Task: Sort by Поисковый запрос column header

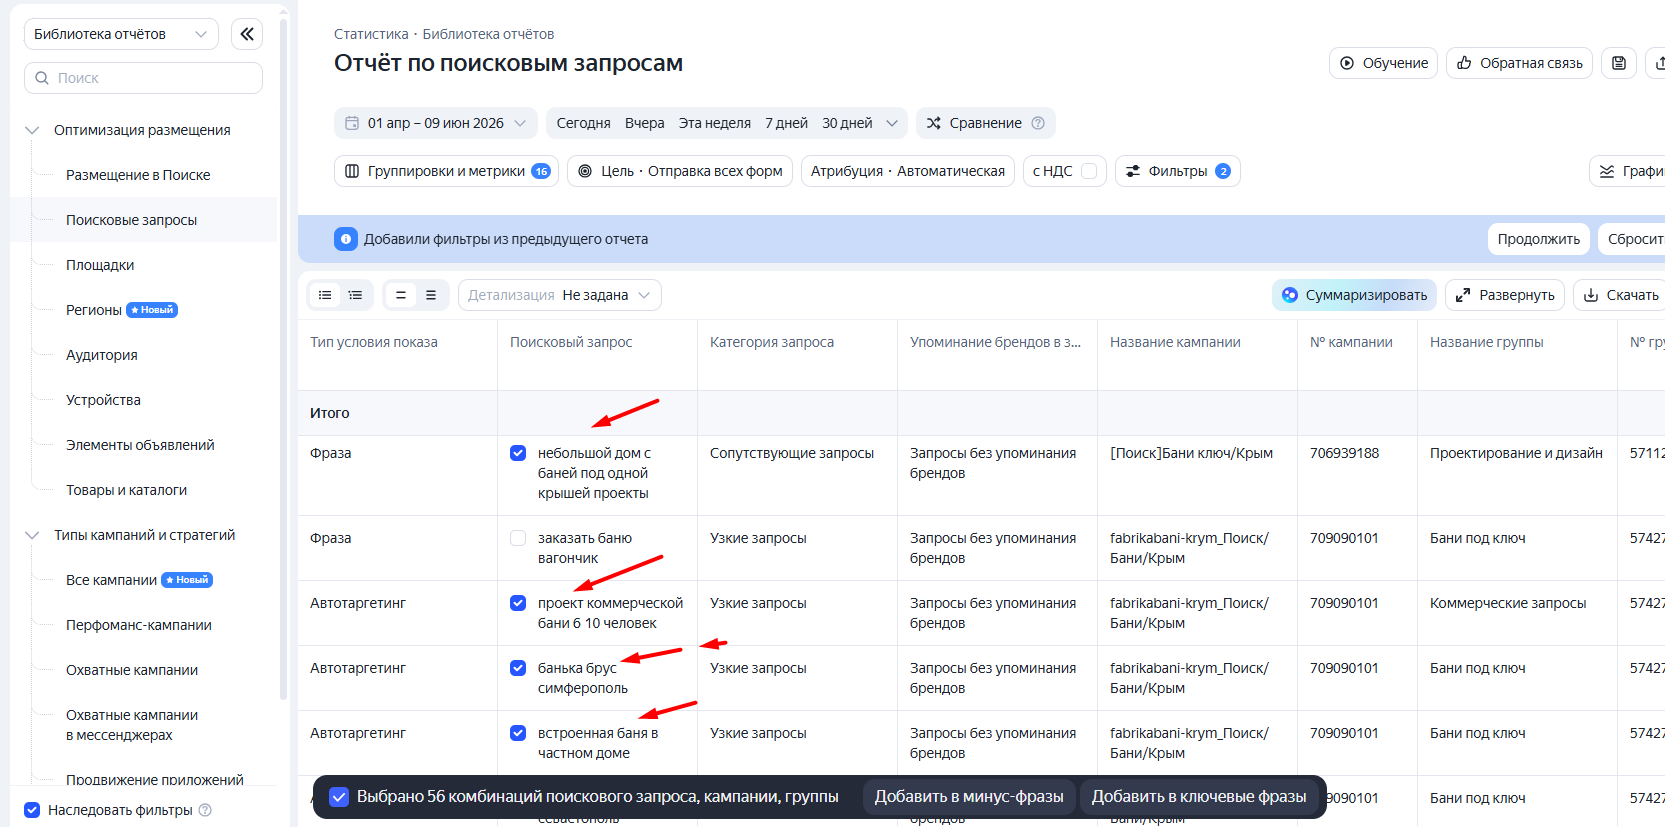Action: (x=571, y=342)
